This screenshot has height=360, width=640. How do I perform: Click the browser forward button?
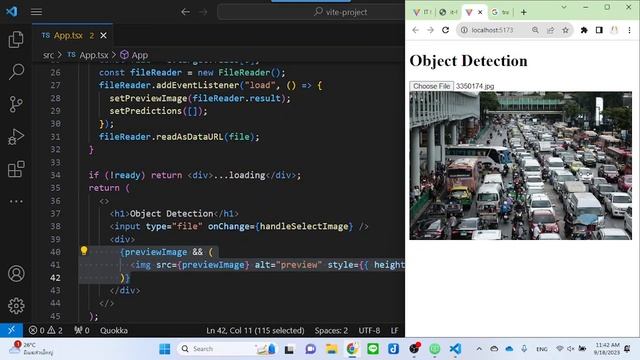click(430, 30)
